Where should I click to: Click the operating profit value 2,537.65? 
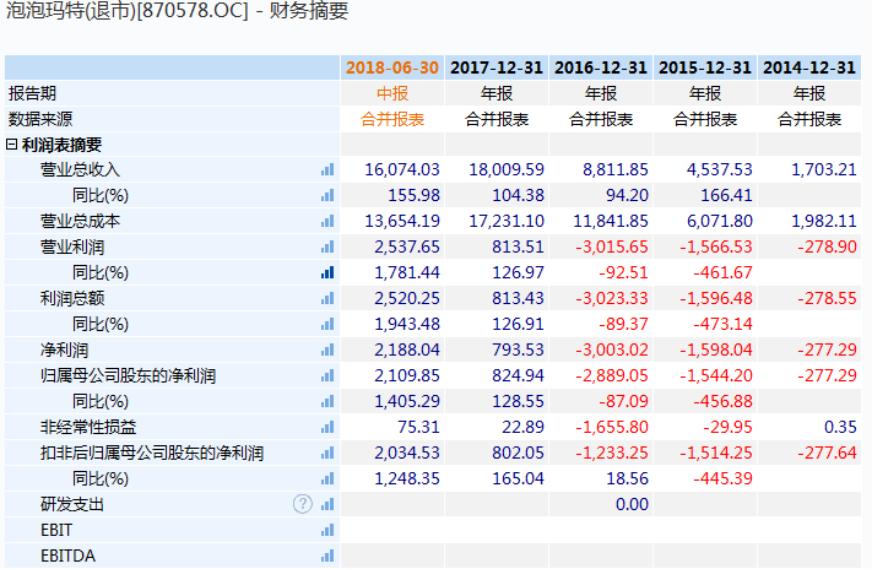point(406,247)
